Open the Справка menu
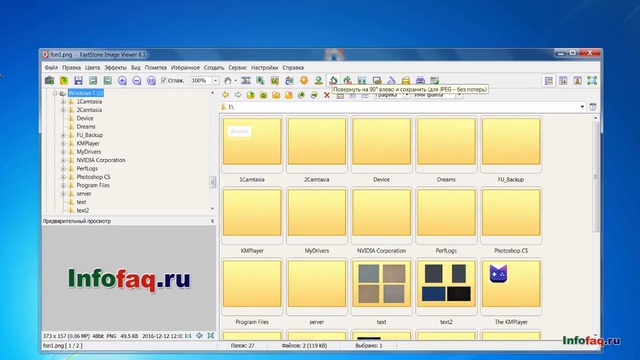This screenshot has width=640, height=360. click(x=293, y=68)
